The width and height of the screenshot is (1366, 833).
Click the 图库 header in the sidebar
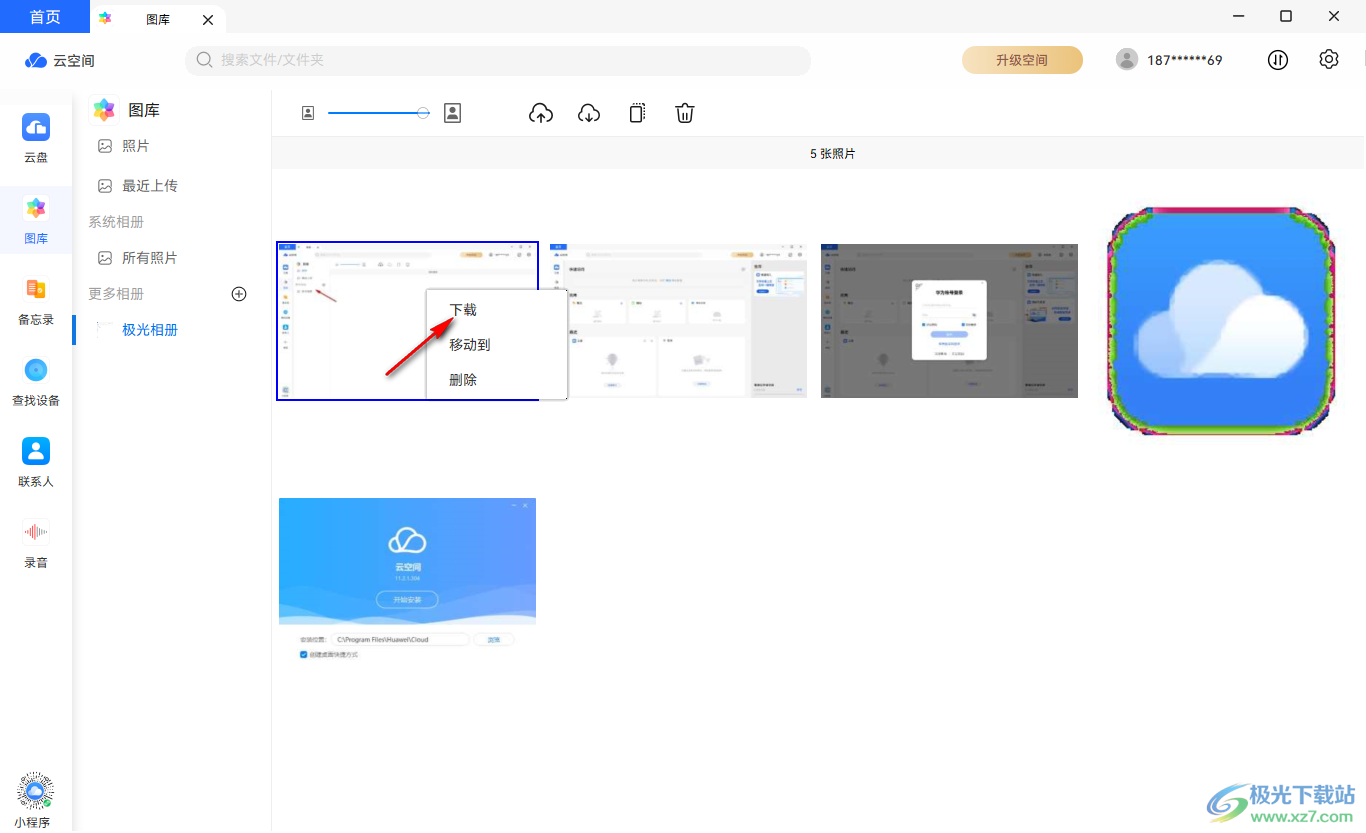125,110
